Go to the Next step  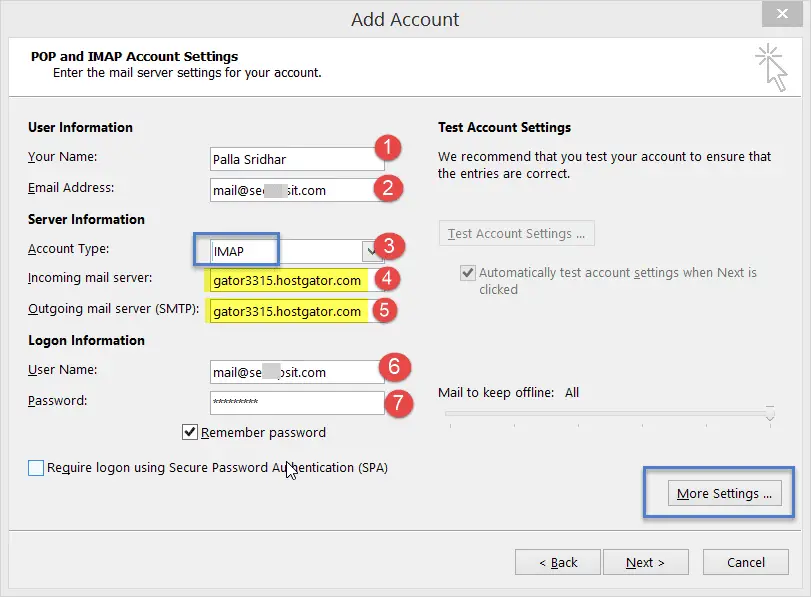(645, 562)
